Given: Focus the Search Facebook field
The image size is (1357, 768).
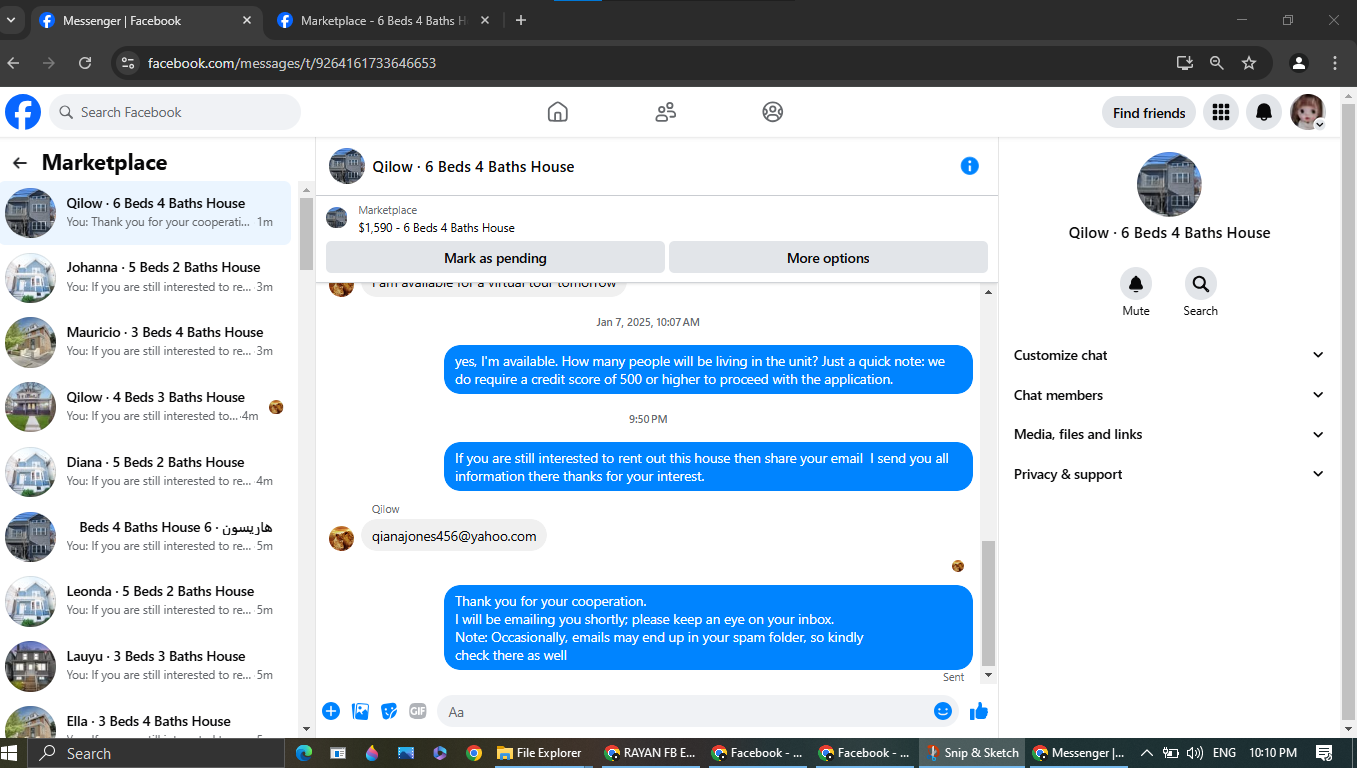Looking at the screenshot, I should (175, 112).
